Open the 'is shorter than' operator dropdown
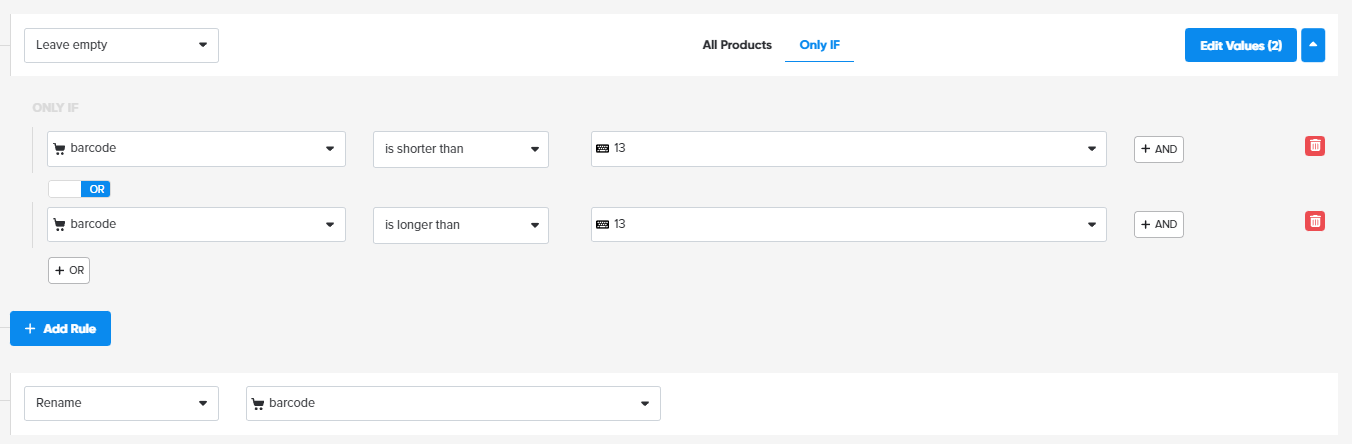1352x444 pixels. click(461, 149)
